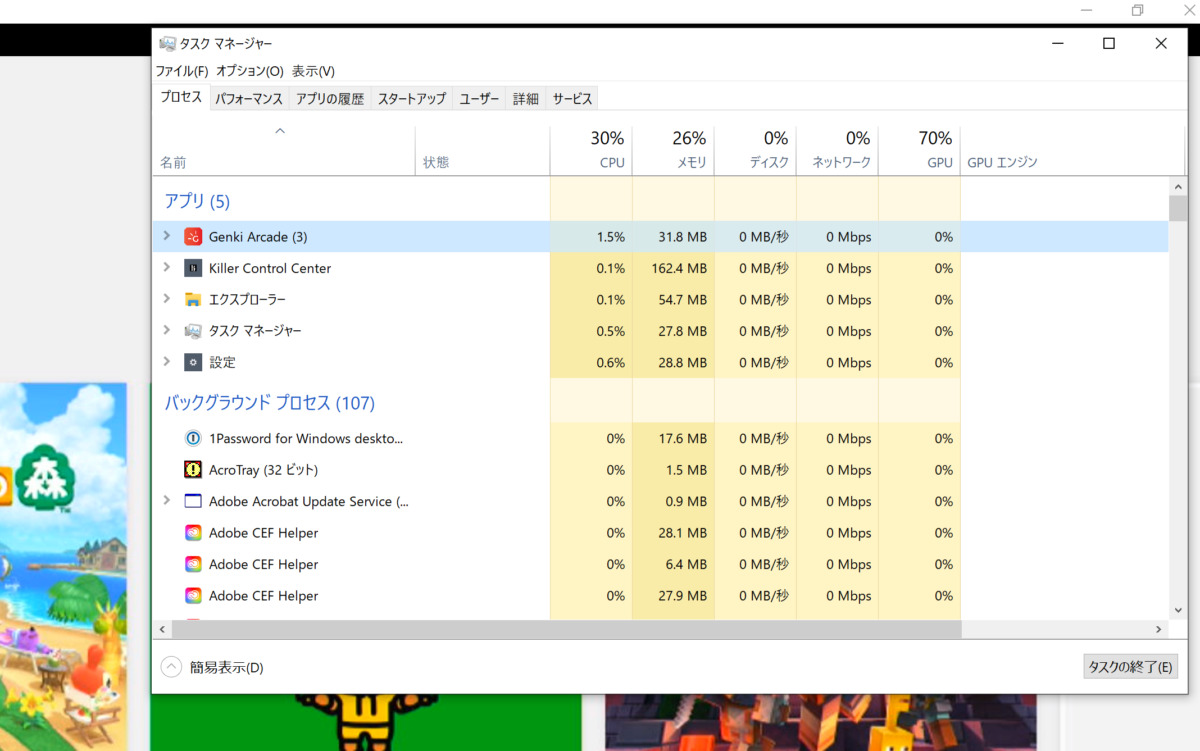Click icon of Adobe CEF Helper using 28.1 MB

coord(193,532)
